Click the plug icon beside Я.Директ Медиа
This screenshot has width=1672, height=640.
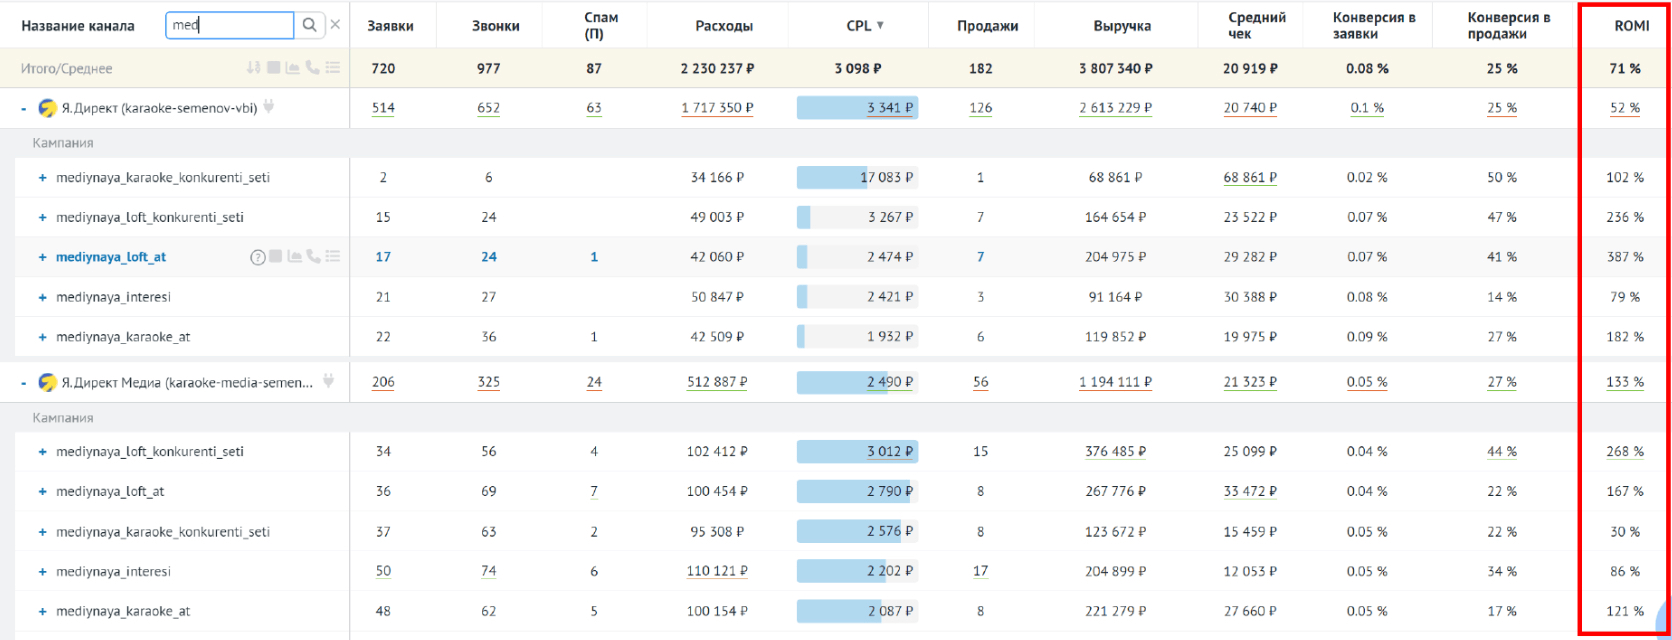(x=328, y=381)
